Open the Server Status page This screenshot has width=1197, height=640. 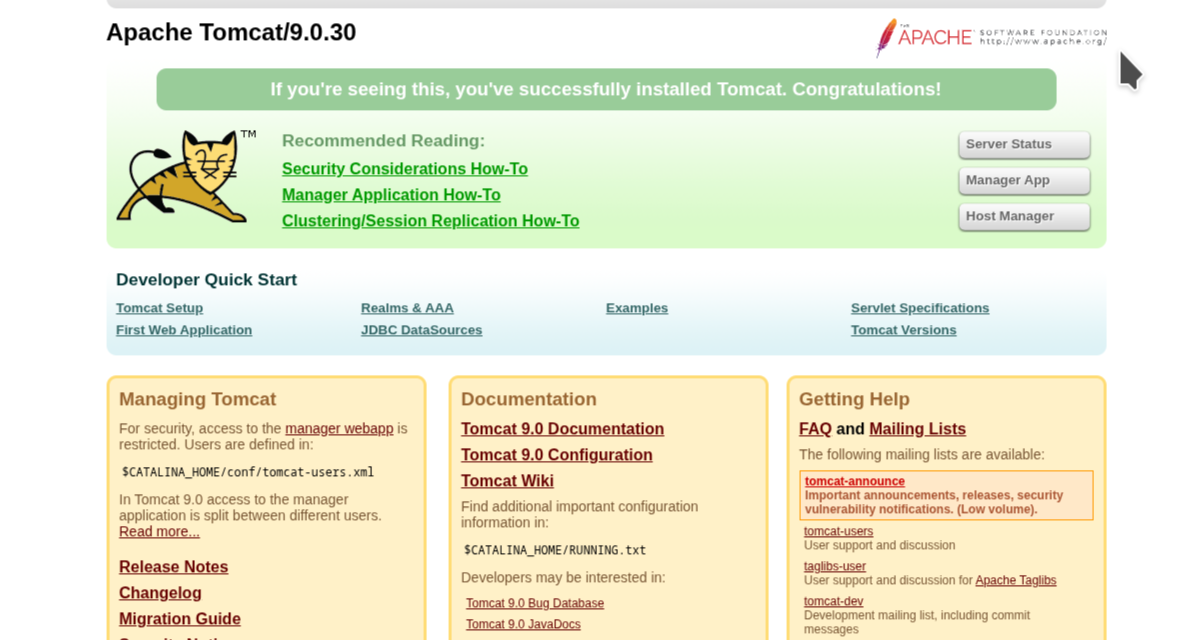point(1024,144)
